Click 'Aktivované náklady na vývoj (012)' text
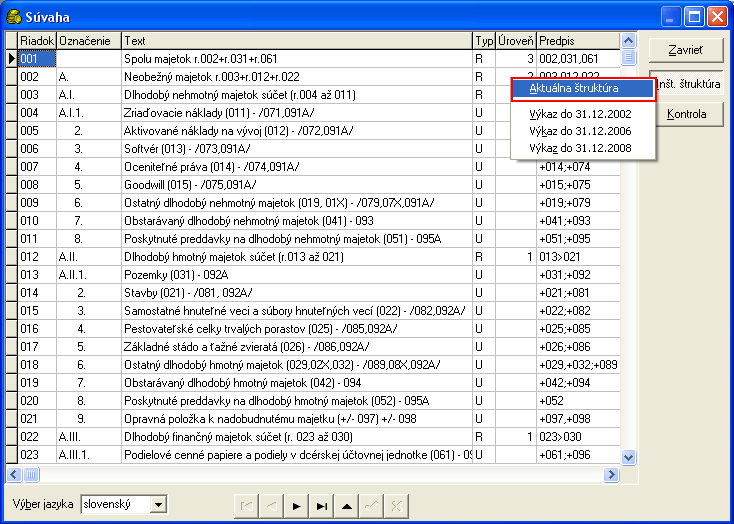The width and height of the screenshot is (734, 524). click(239, 131)
